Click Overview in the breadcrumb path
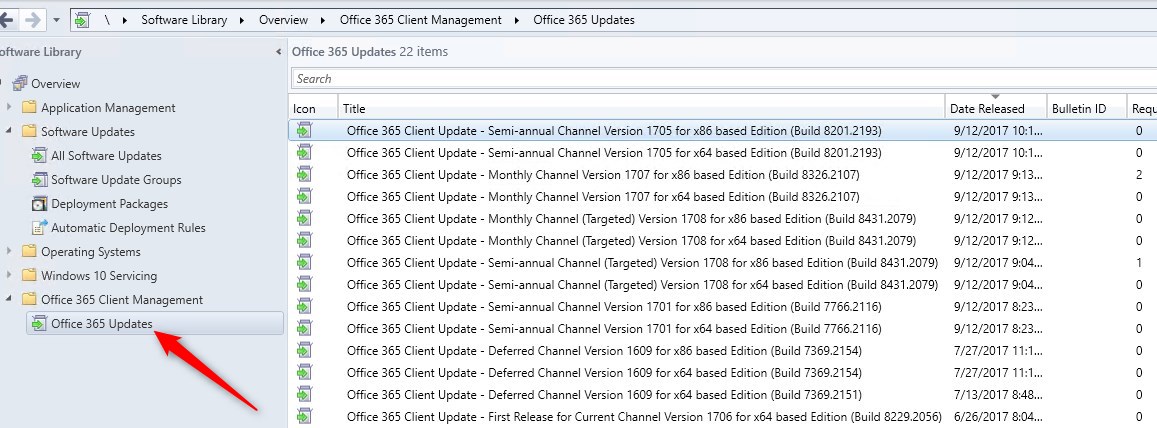This screenshot has height=428, width=1157. click(283, 20)
